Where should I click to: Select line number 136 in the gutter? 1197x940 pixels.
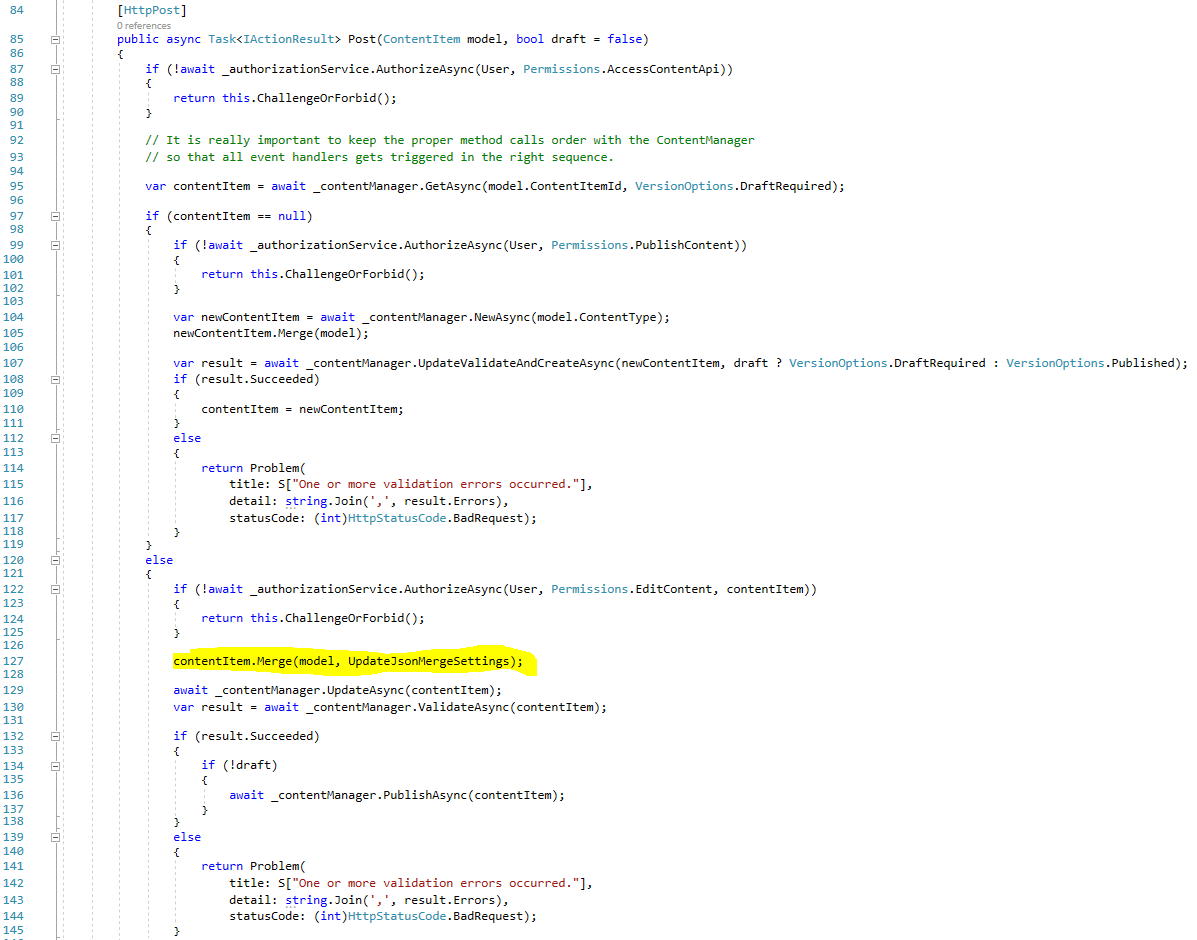13,796
